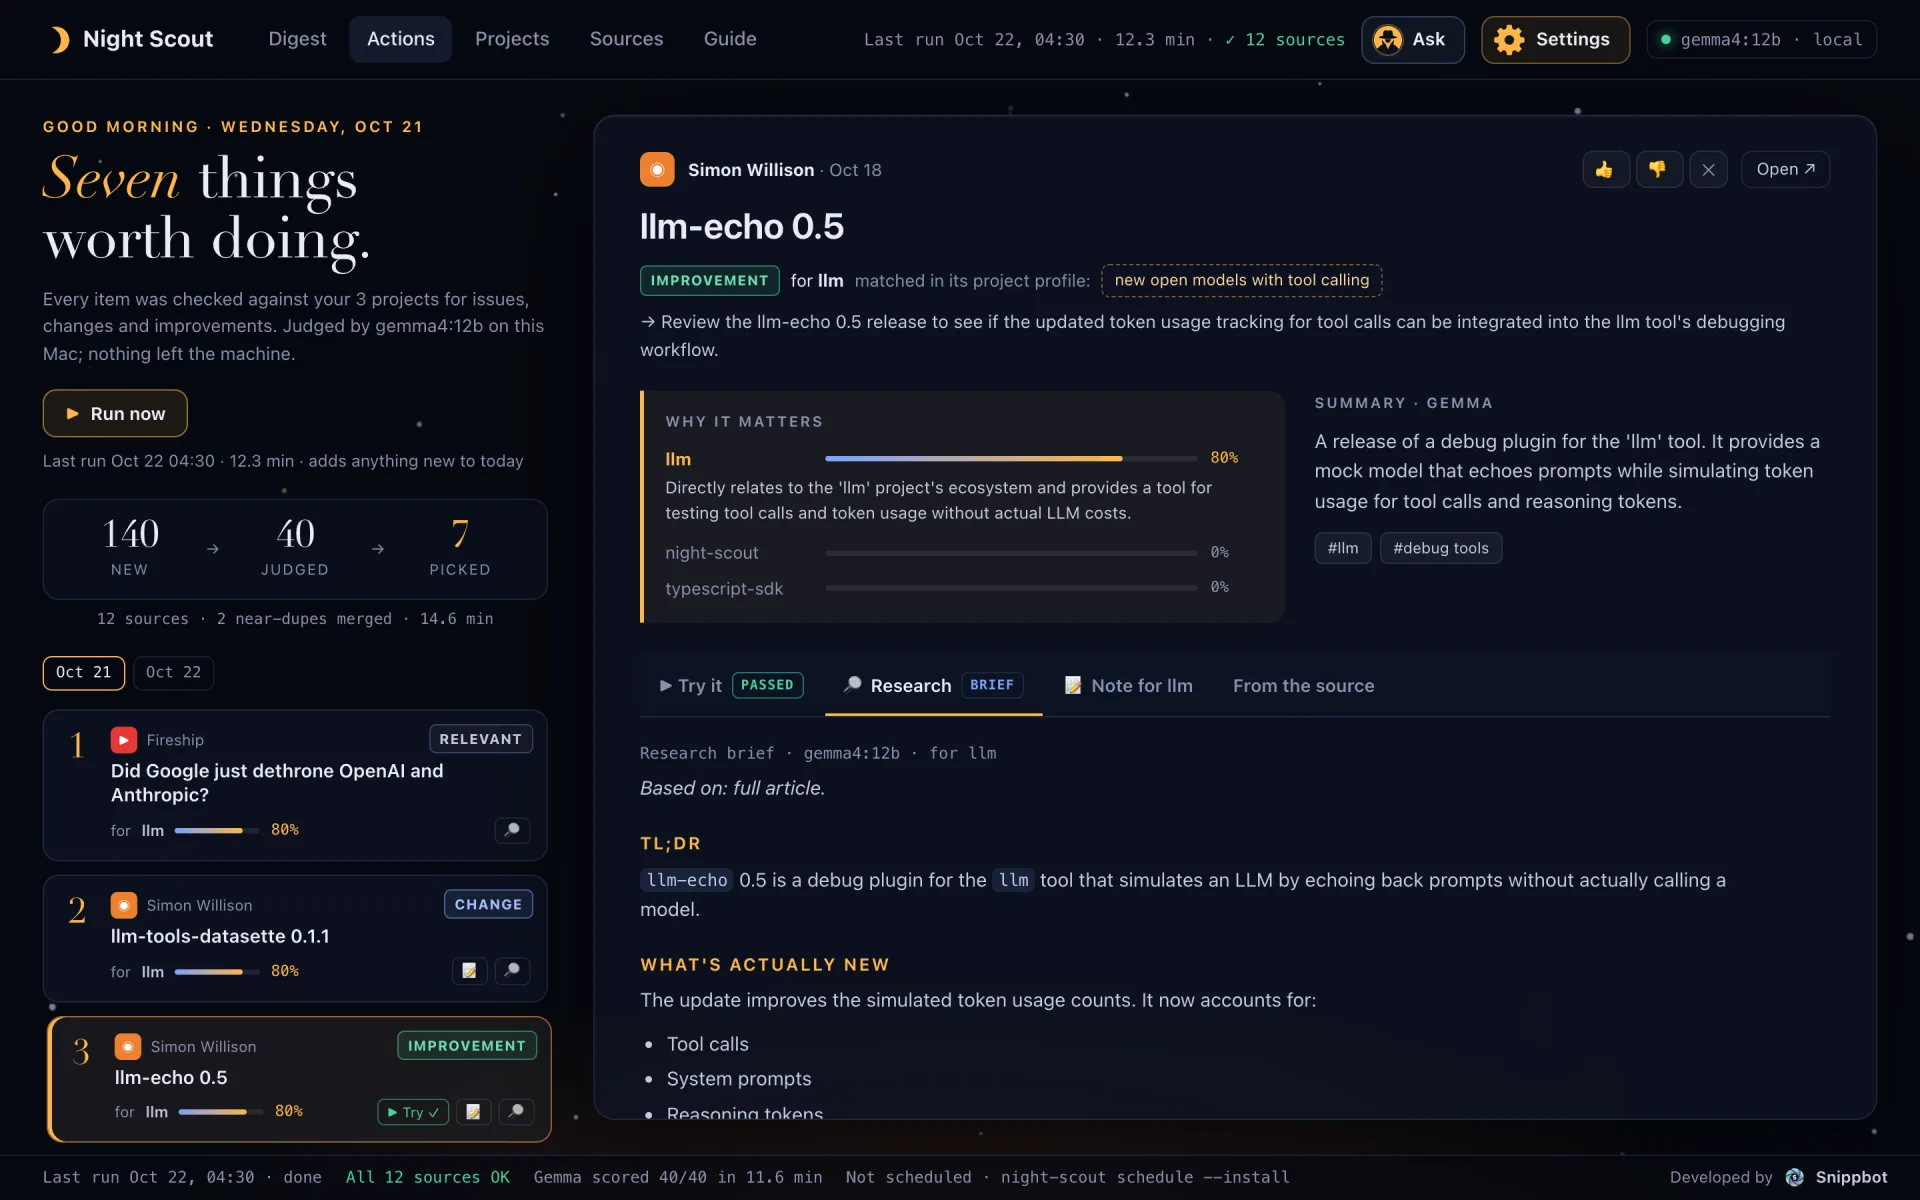Select the Research BRIEF tab
This screenshot has height=1200, width=1920.
pos(933,686)
